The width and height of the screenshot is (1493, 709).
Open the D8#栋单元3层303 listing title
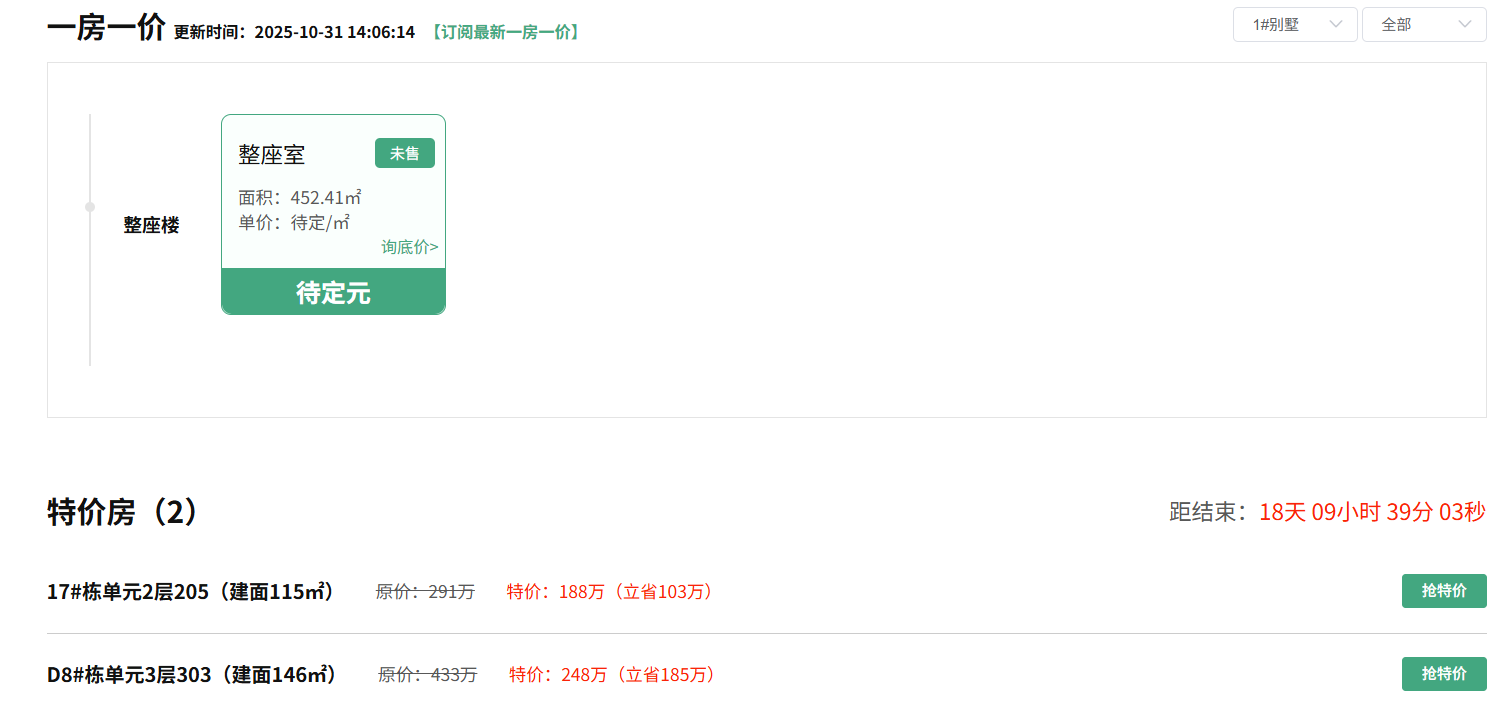coord(191,675)
